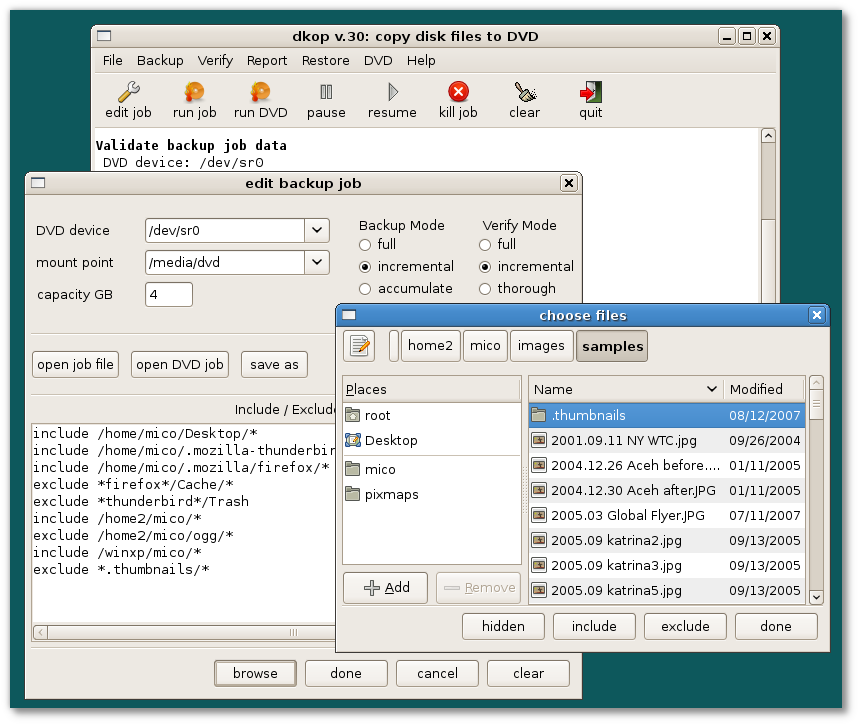Open the Report menu

(x=267, y=60)
